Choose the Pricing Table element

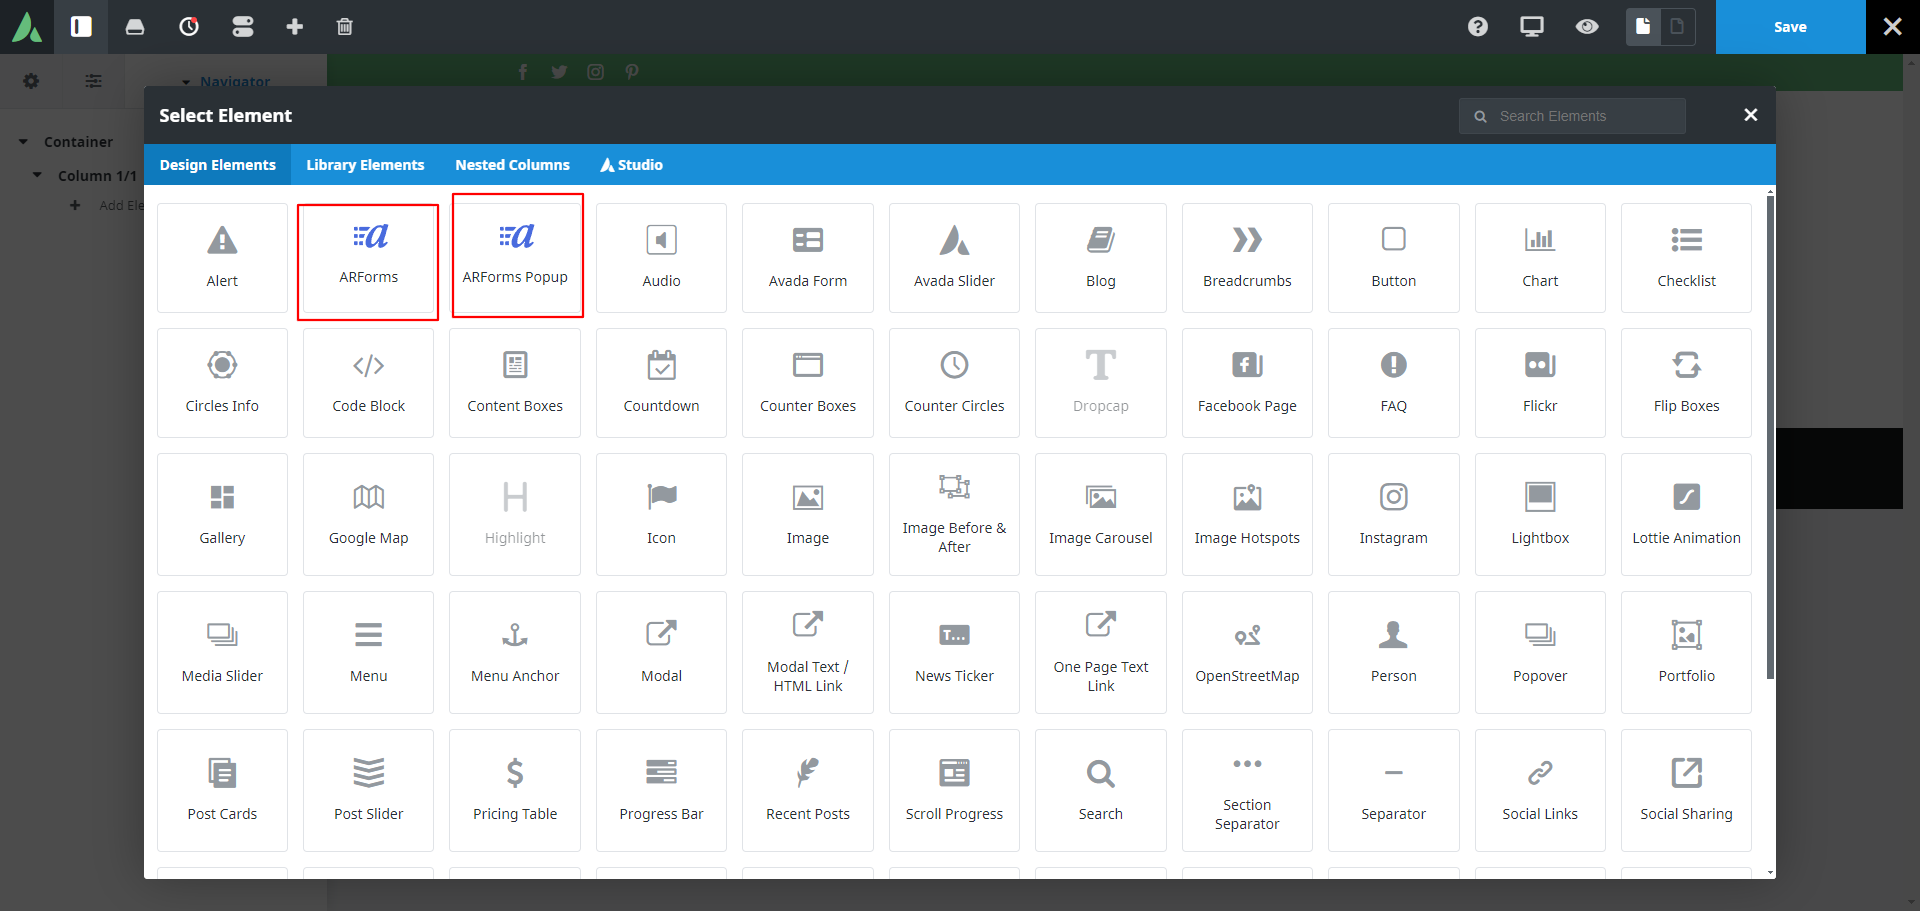click(x=515, y=789)
